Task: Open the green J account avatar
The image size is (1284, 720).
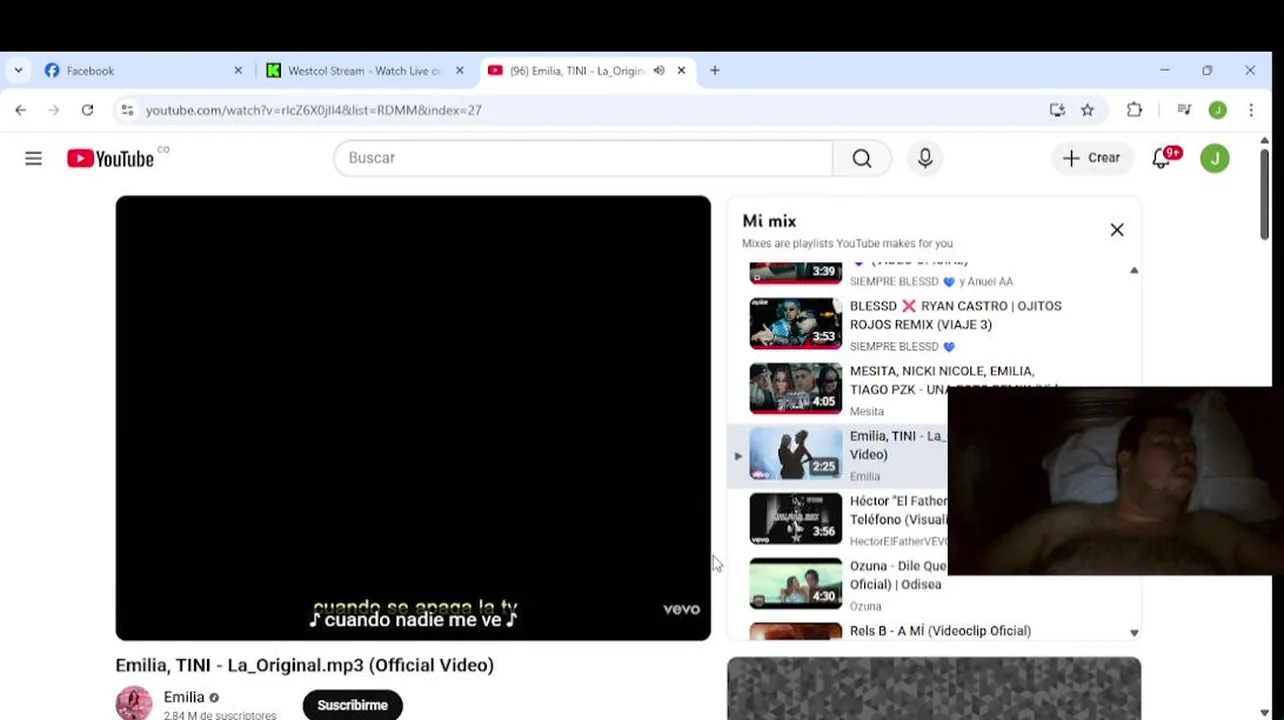Action: click(1215, 158)
